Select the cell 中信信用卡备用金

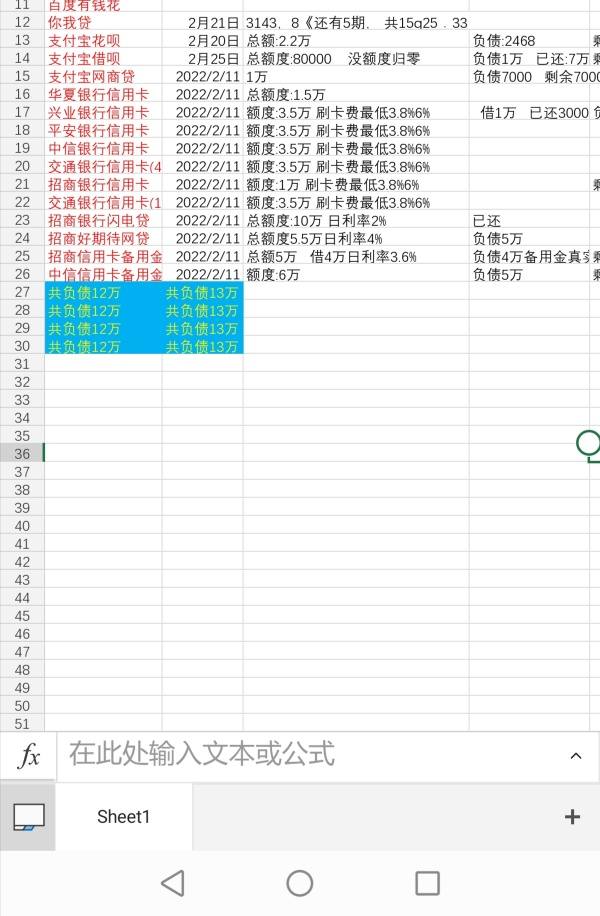pyautogui.click(x=103, y=275)
